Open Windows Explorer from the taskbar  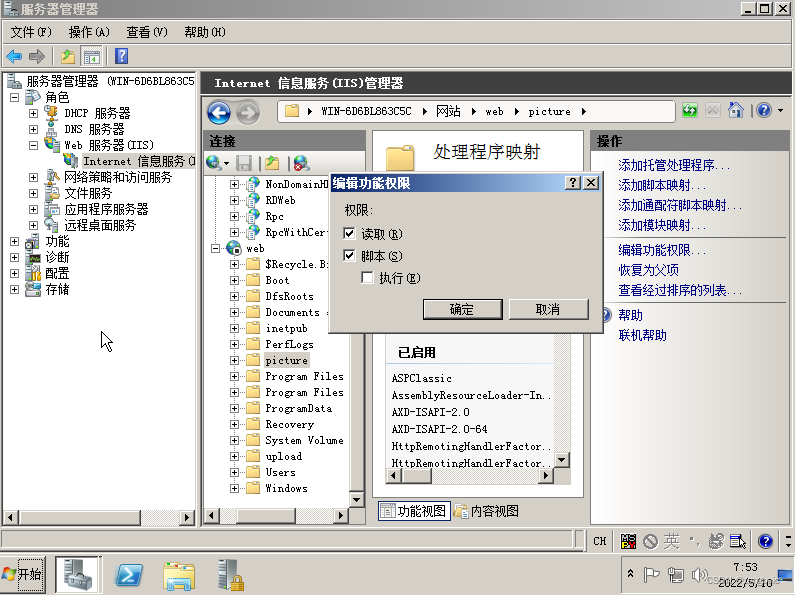pyautogui.click(x=178, y=575)
